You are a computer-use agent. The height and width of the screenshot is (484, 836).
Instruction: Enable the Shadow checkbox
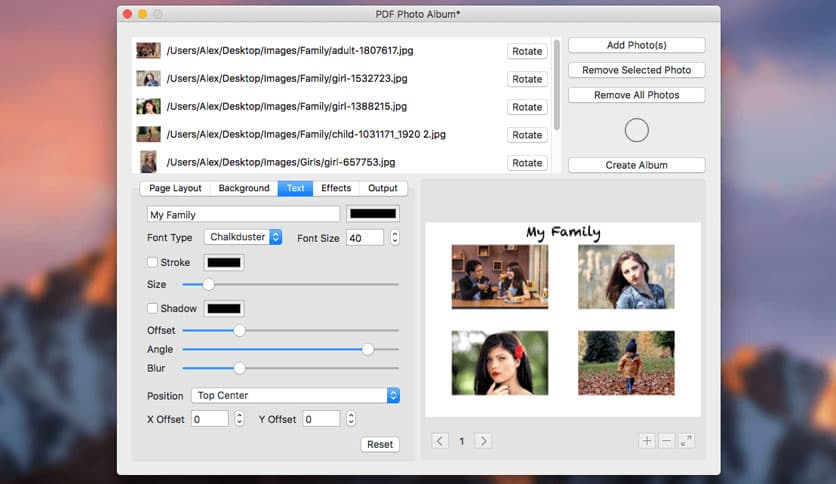pos(153,309)
